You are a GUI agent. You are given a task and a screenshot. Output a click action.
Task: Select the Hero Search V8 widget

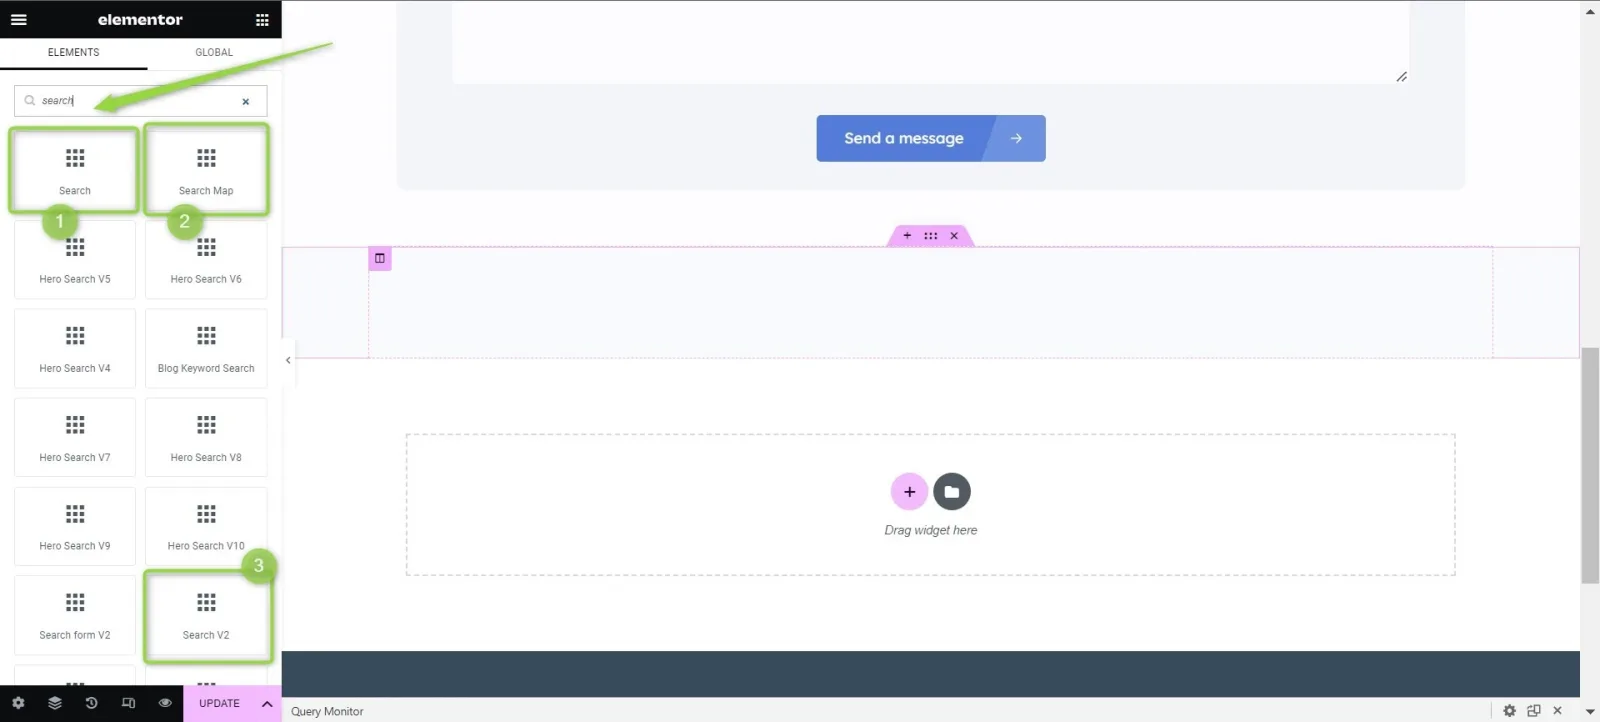coord(206,437)
